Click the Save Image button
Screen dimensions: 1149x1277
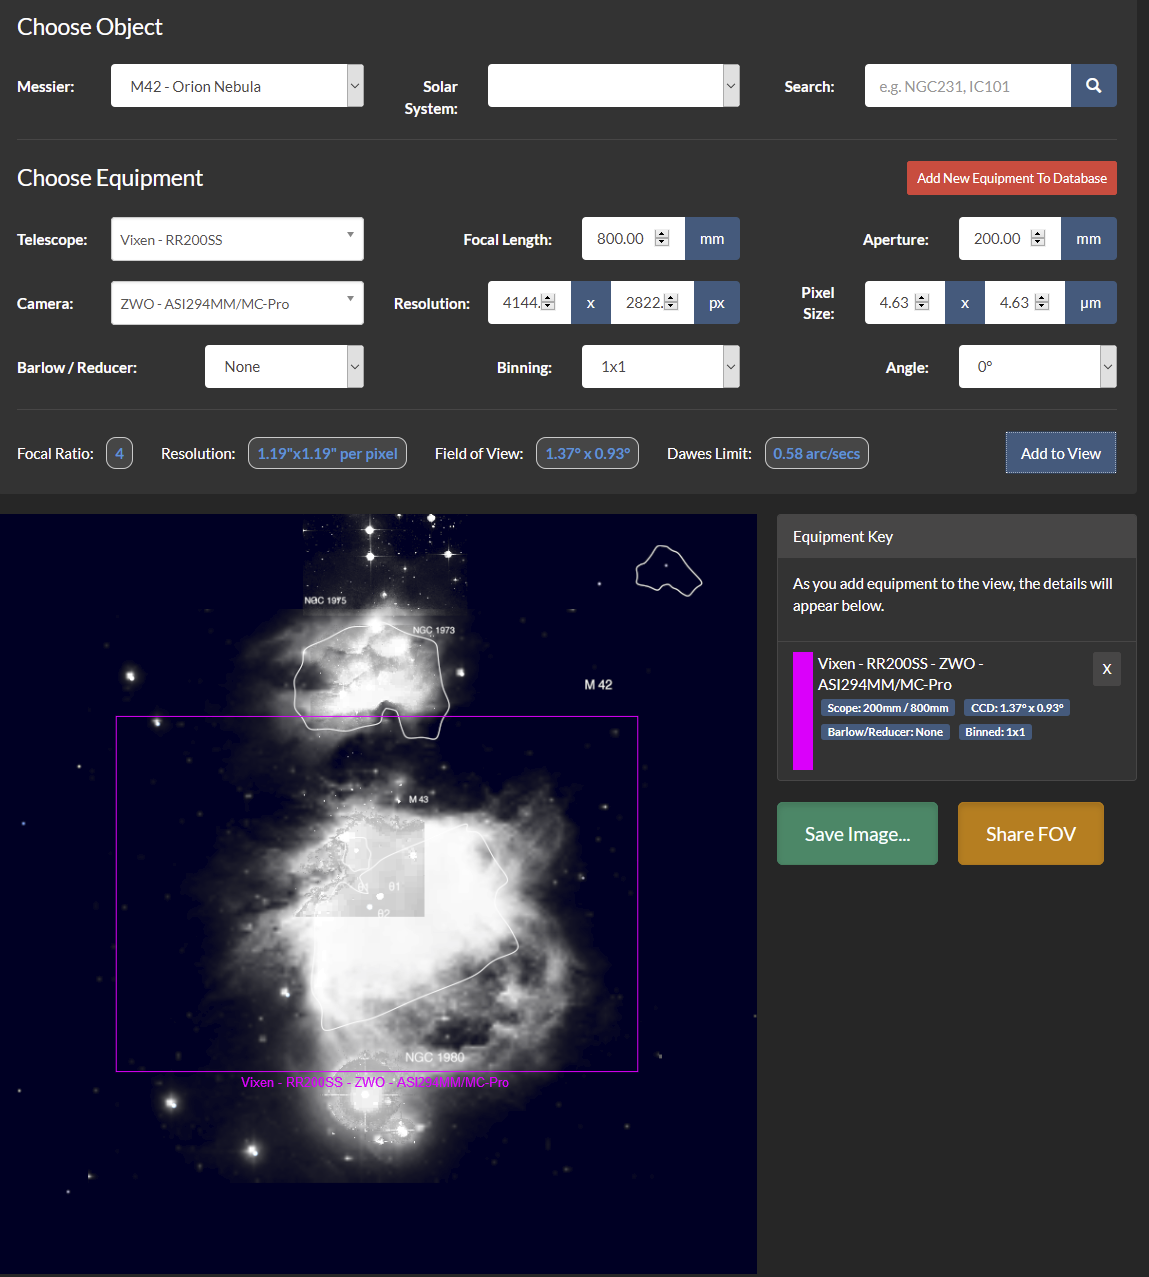point(857,834)
